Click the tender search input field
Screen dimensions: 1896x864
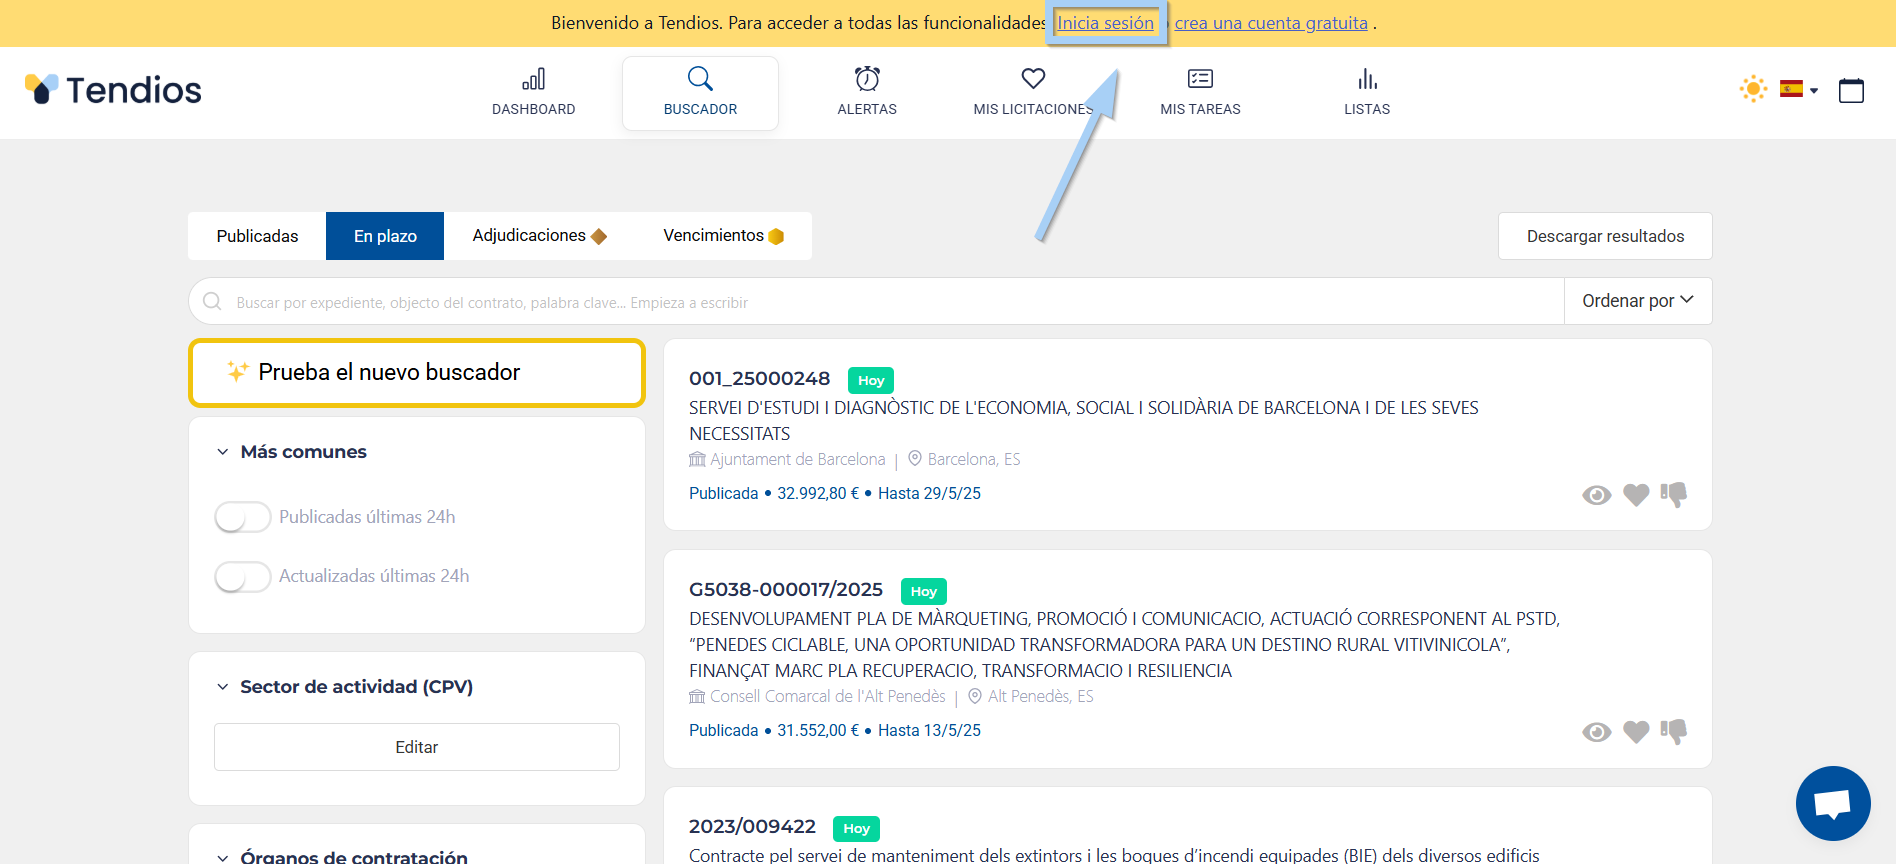[880, 302]
